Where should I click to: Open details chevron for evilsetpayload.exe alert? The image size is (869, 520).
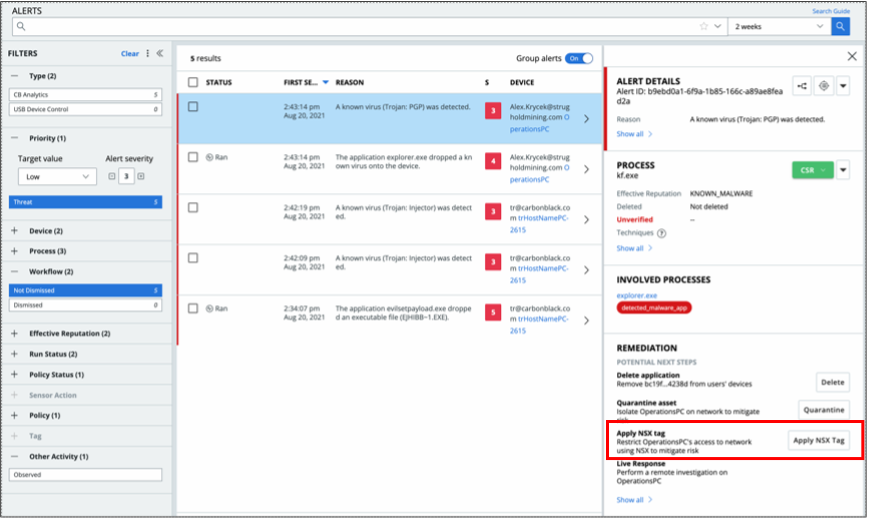coord(586,320)
